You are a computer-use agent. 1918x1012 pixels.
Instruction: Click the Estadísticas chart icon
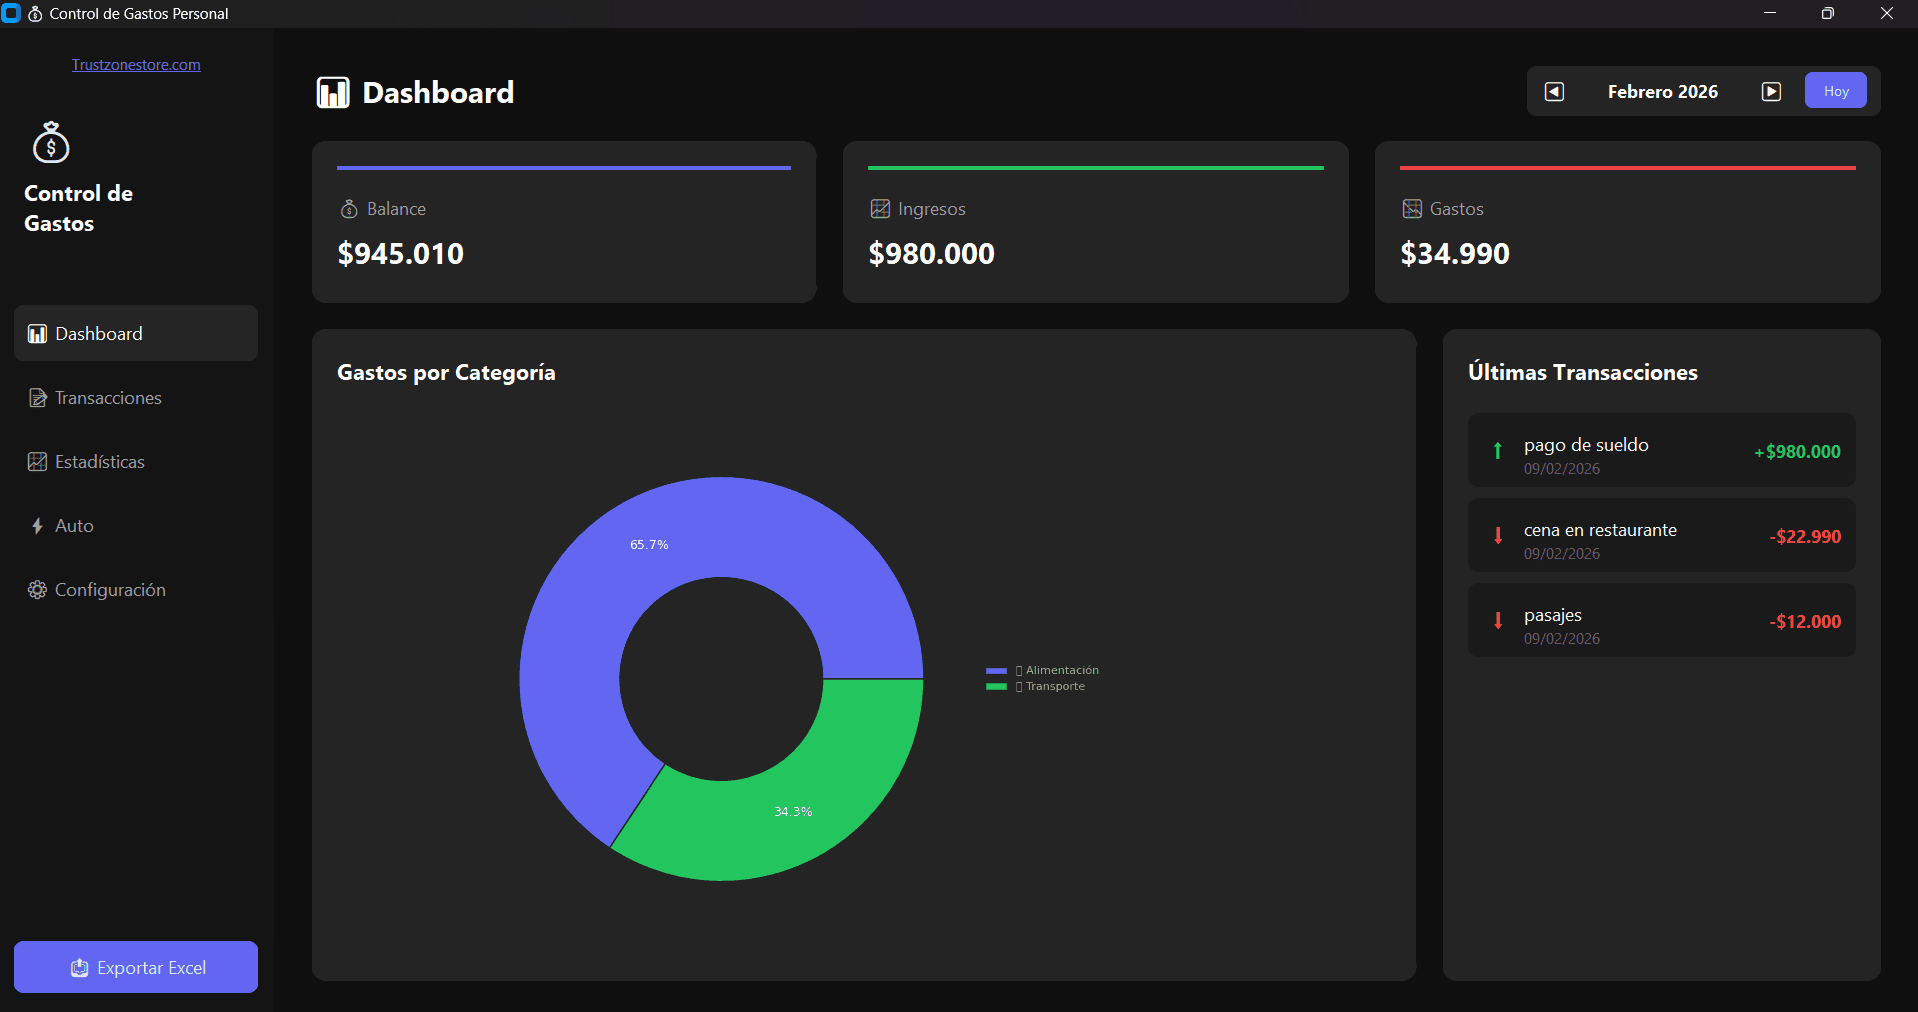point(36,461)
